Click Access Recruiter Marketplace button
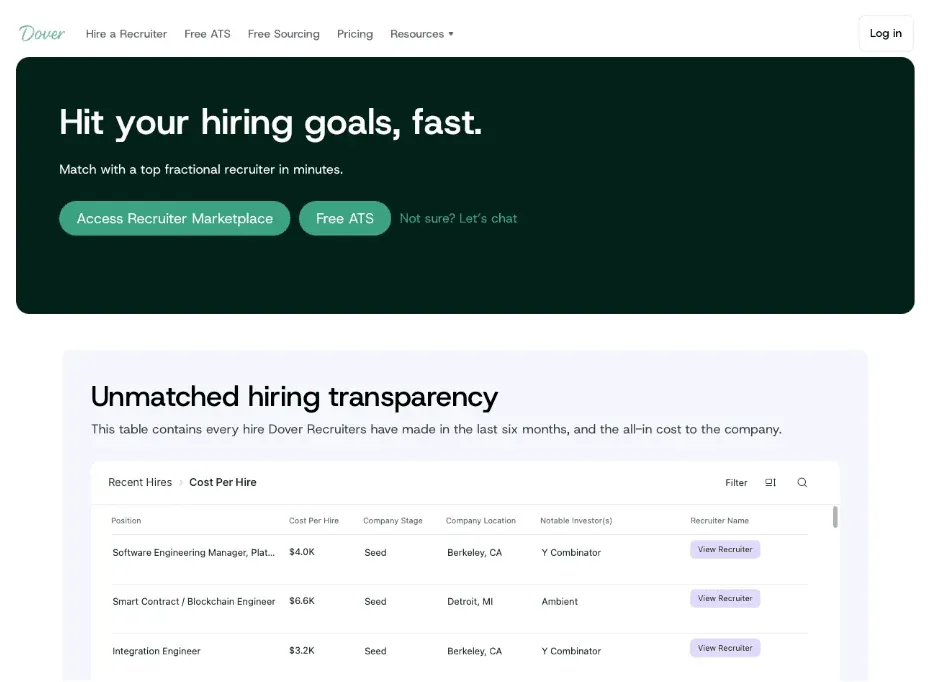 174,219
